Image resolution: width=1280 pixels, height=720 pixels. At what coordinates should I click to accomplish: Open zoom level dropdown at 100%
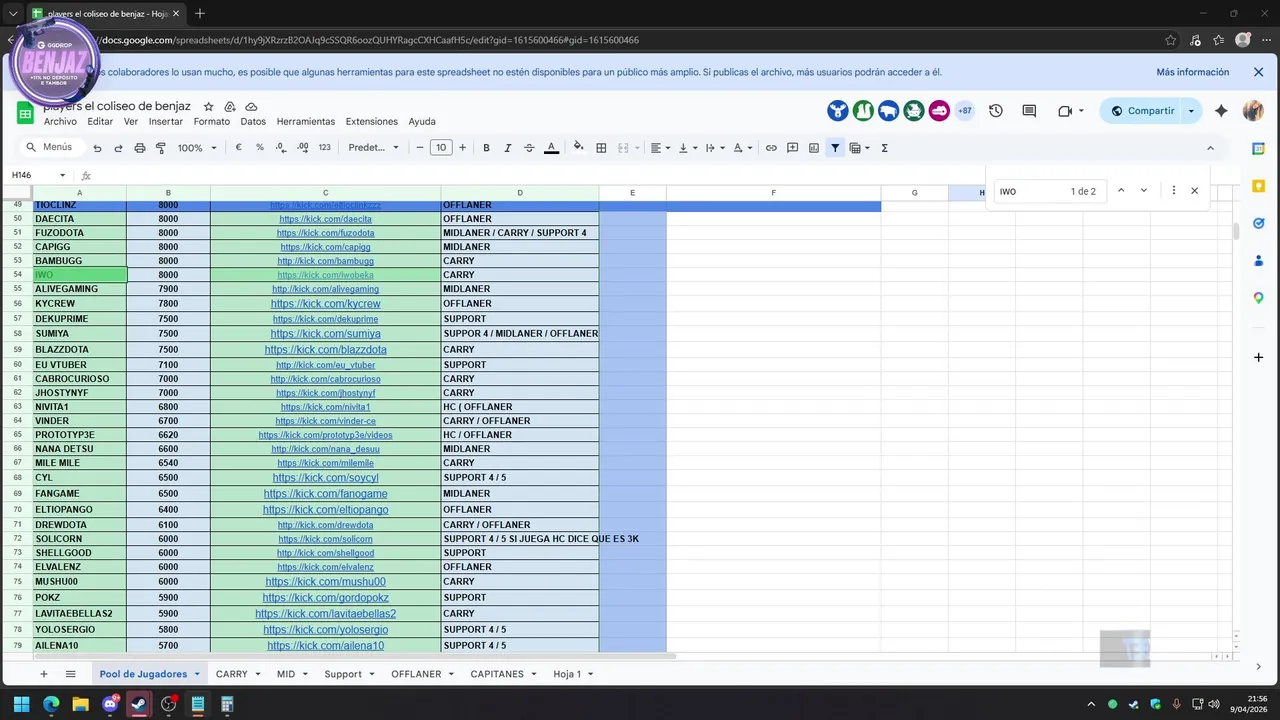pos(197,148)
